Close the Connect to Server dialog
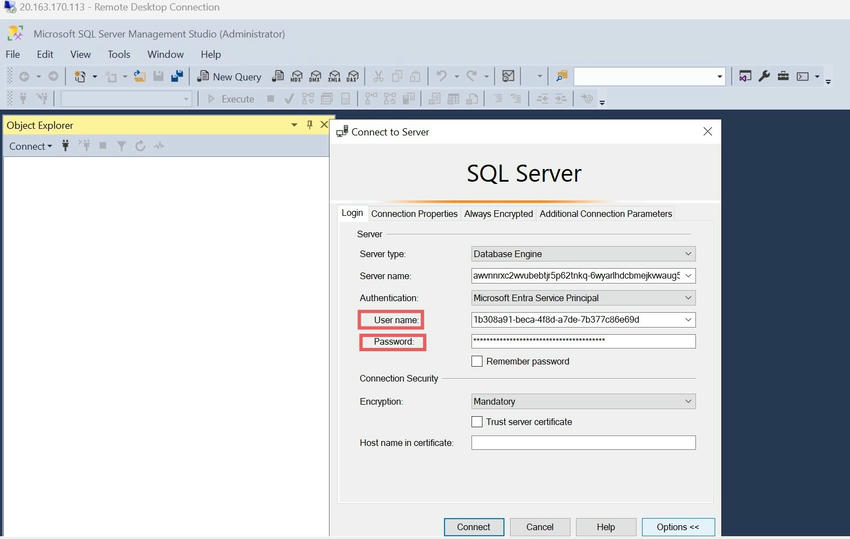Screen dimensions: 850x539 pos(707,131)
